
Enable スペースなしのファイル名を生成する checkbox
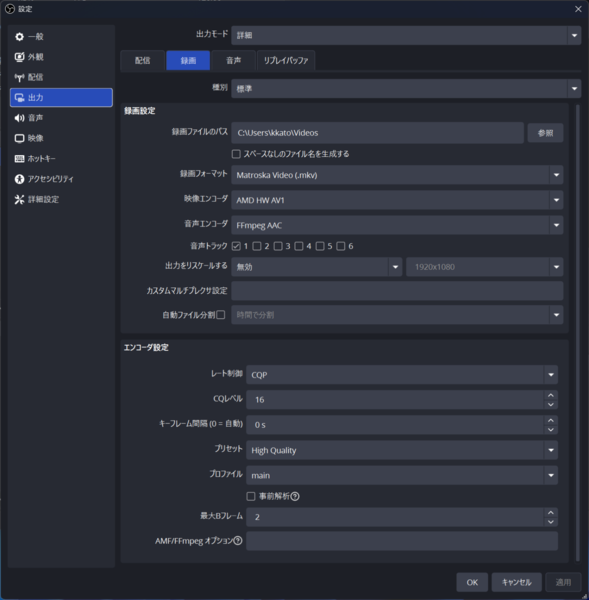click(236, 154)
